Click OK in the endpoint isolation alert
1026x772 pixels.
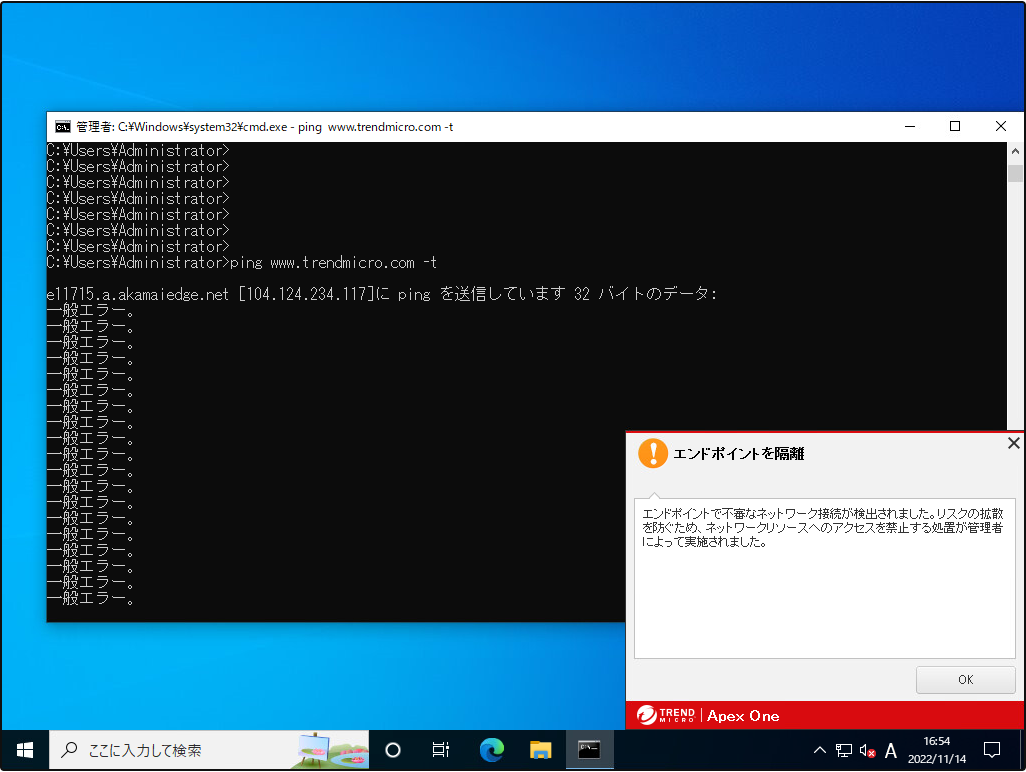click(965, 680)
